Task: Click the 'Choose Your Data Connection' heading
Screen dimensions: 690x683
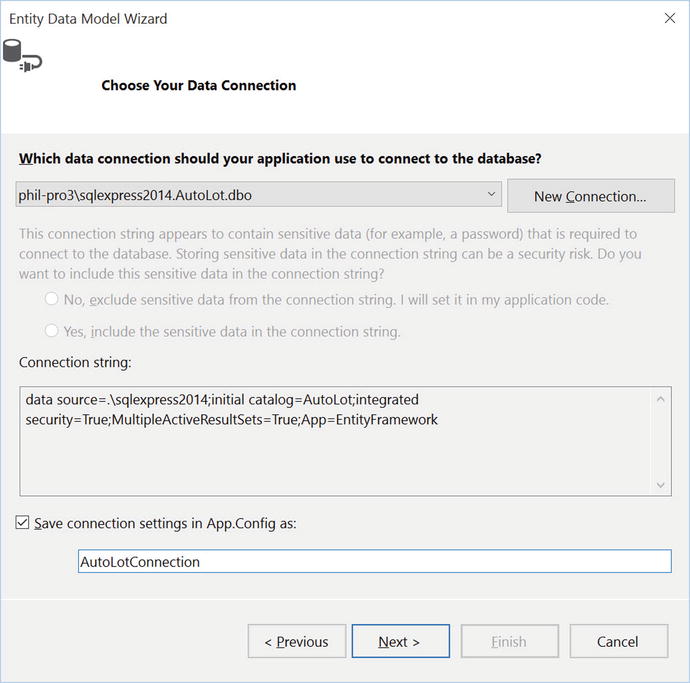Action: 198,86
